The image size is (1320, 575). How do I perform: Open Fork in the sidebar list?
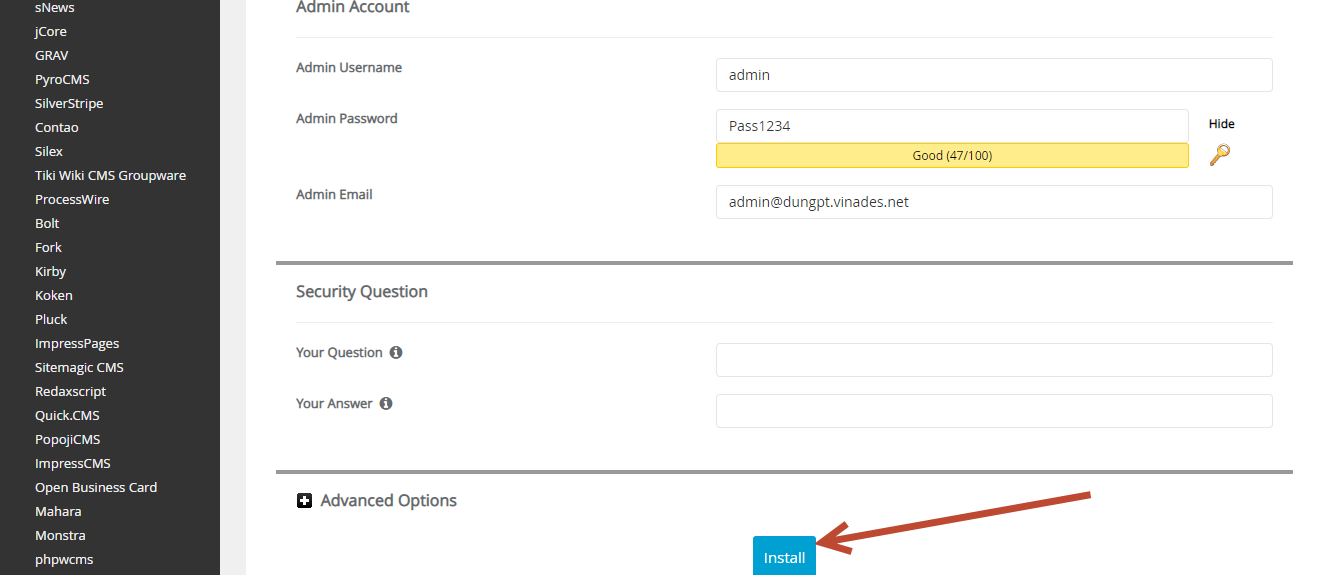coord(48,248)
